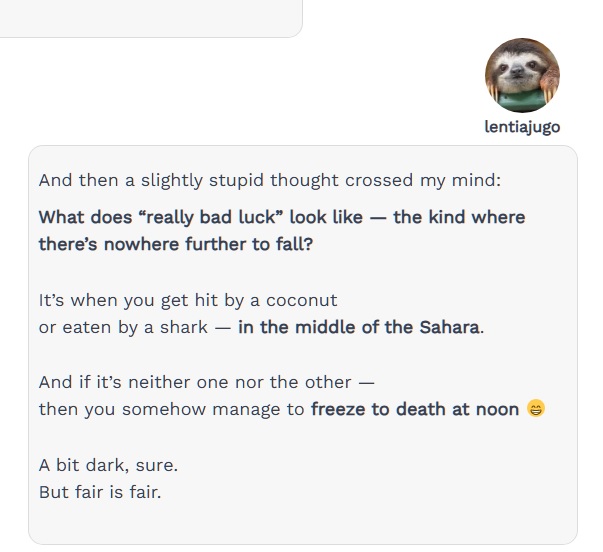Click bold text "in the middle of the Sahara"
The width and height of the screenshot is (603, 552).
[358, 327]
